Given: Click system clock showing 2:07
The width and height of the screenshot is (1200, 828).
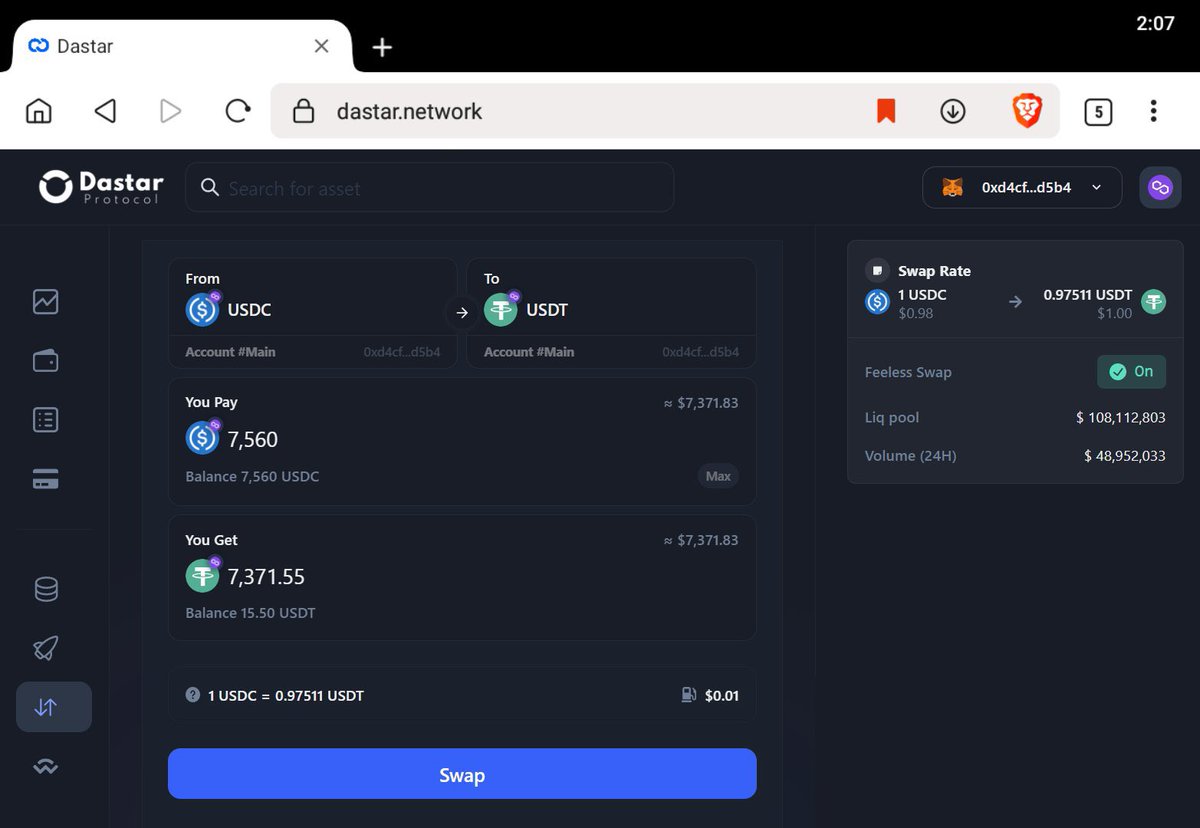Looking at the screenshot, I should pos(1156,23).
